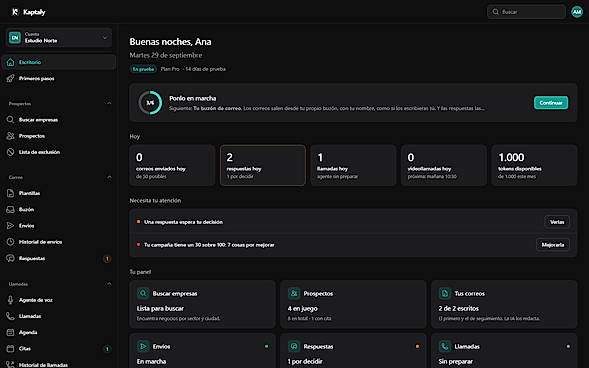Viewport: 589px width, 368px height.
Task: Open the AM user avatar menu
Action: 577,12
